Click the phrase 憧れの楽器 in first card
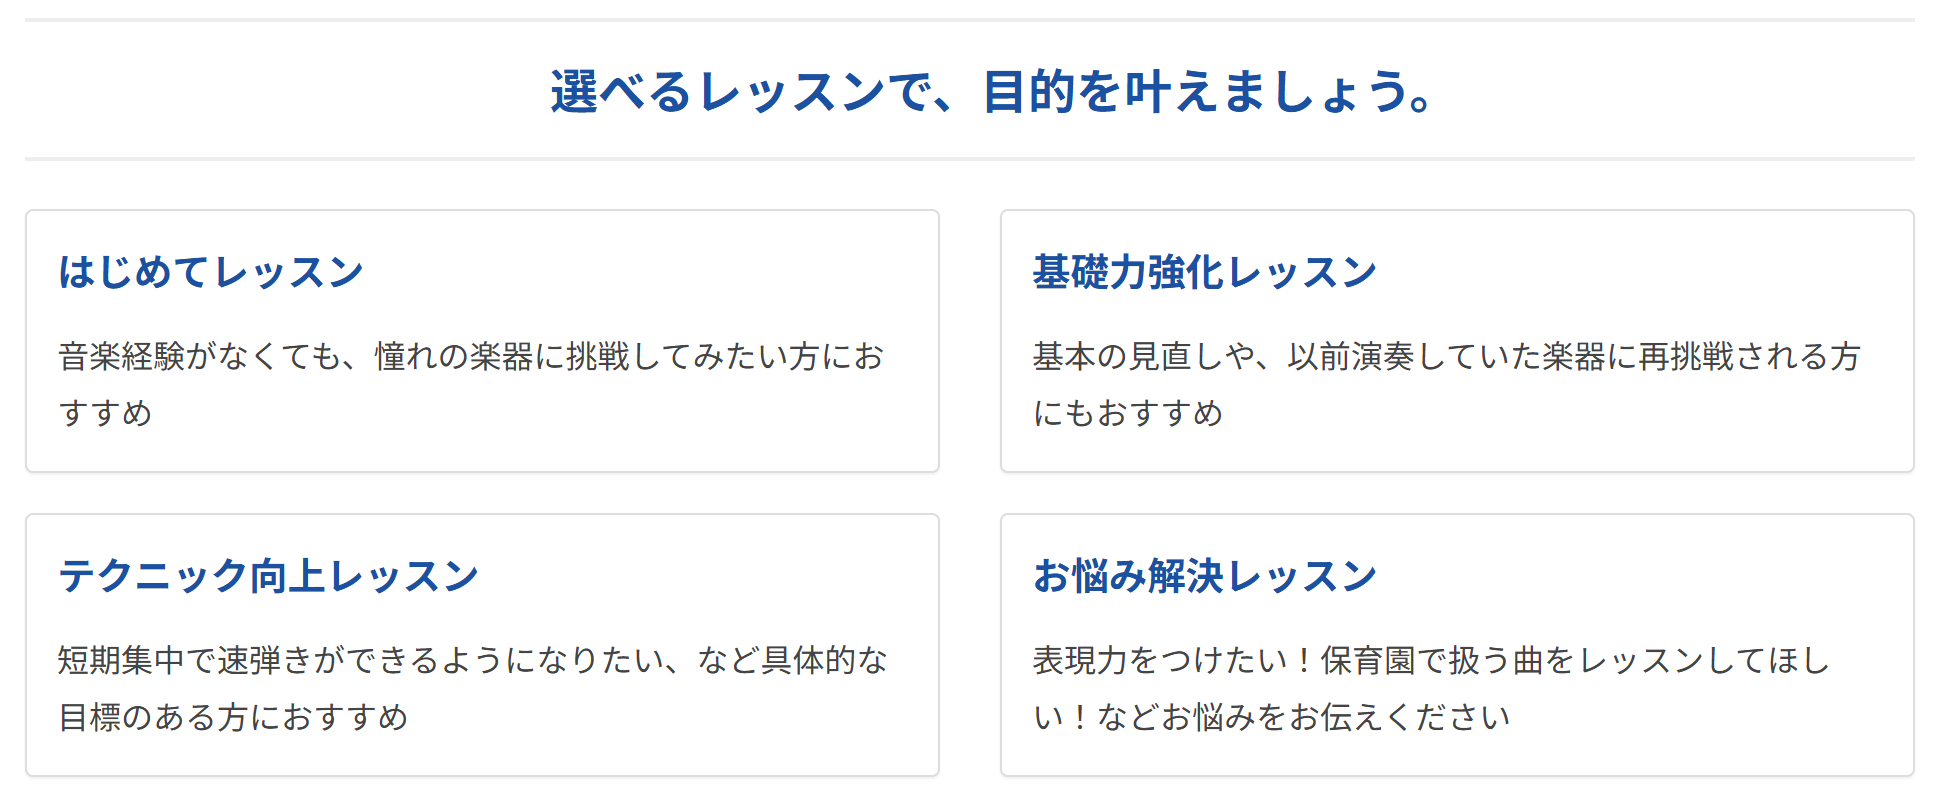Viewport: 1946px width, 800px height. 454,356
